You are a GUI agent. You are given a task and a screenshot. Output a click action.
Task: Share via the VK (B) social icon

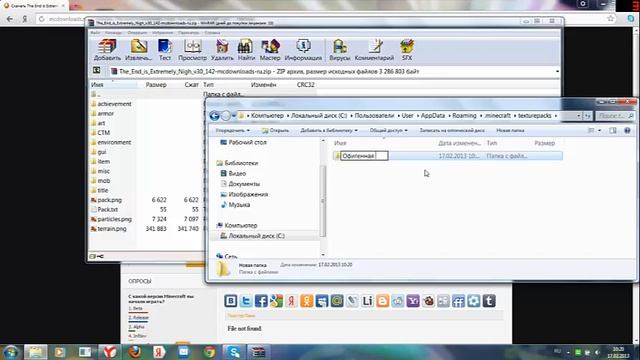pos(231,301)
